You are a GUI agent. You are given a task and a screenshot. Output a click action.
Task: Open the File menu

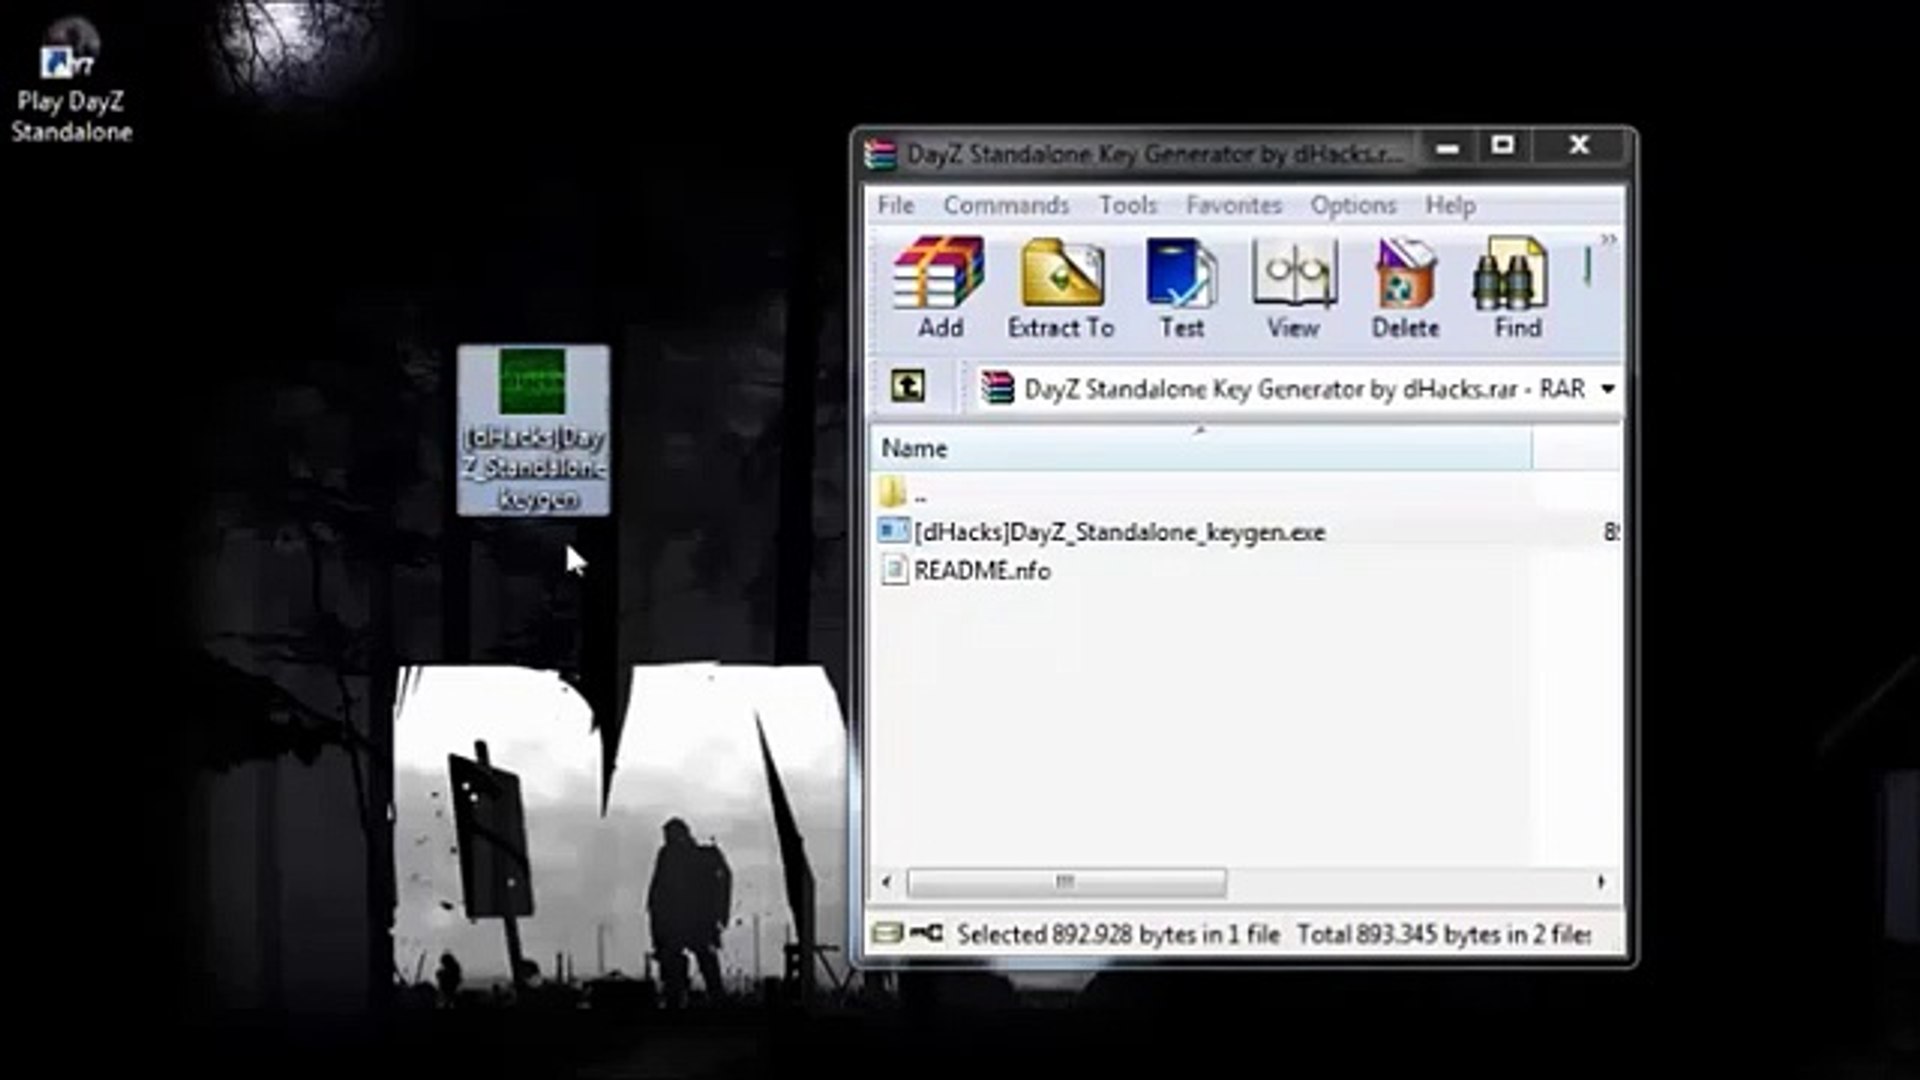coord(895,205)
